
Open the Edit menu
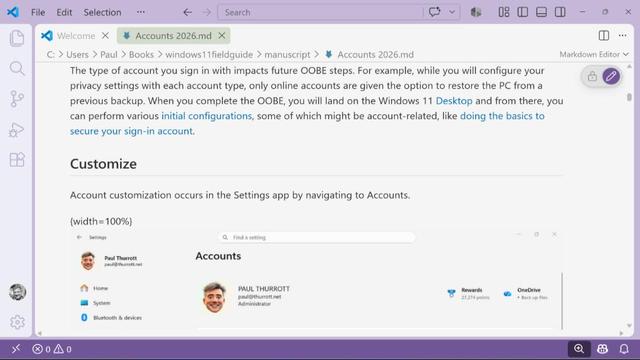[x=64, y=12]
